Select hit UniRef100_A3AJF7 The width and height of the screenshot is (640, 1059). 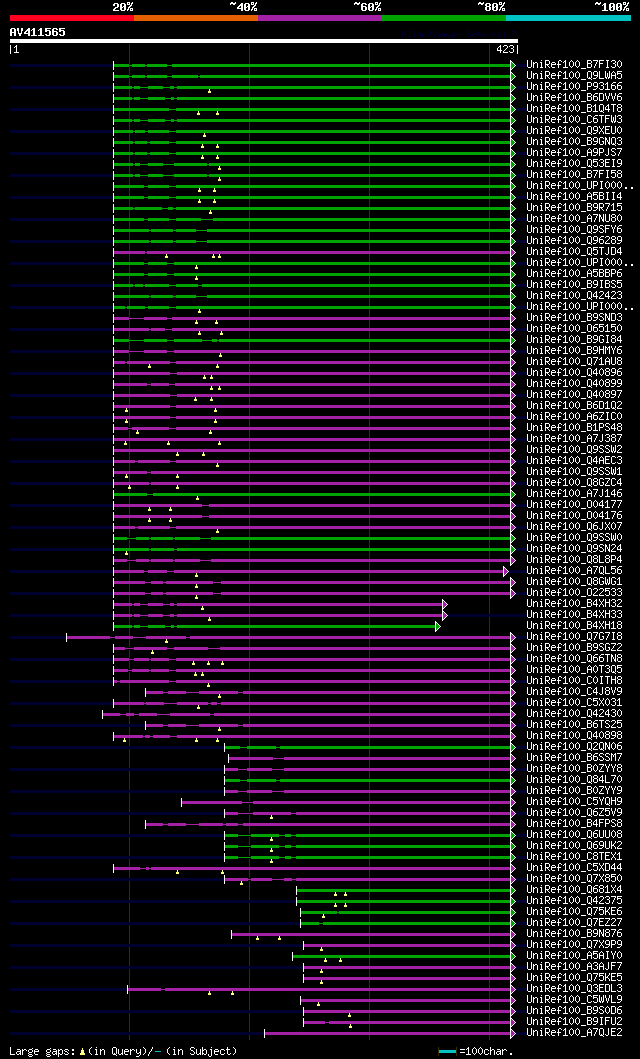click(575, 967)
